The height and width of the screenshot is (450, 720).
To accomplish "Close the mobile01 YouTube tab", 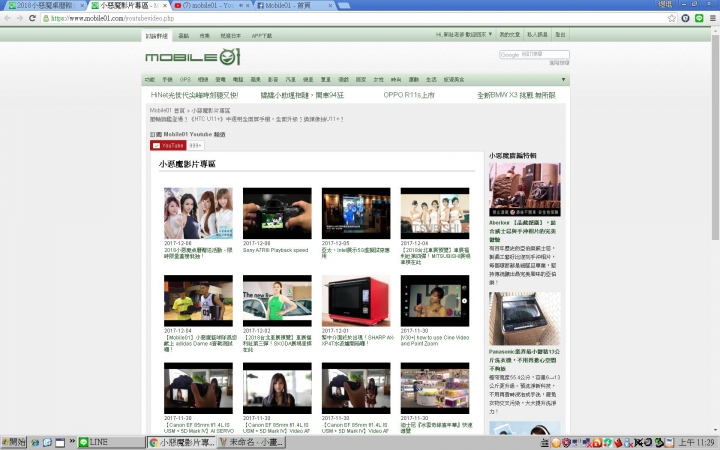I will point(248,6).
